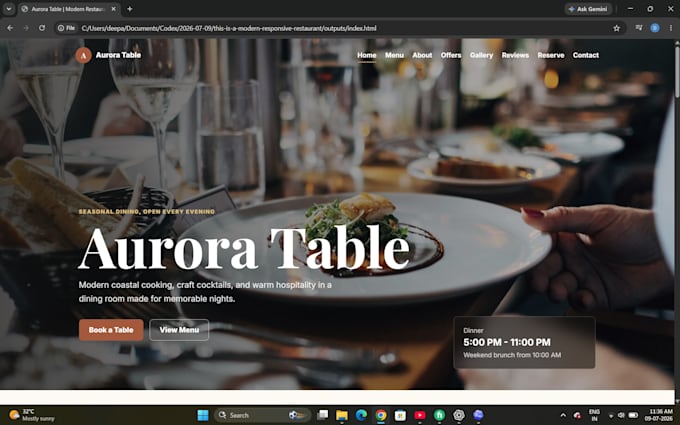Viewport: 680px width, 425px height.
Task: Click 'Weekend brunch from 10:00 AM' text
Action: [512, 355]
